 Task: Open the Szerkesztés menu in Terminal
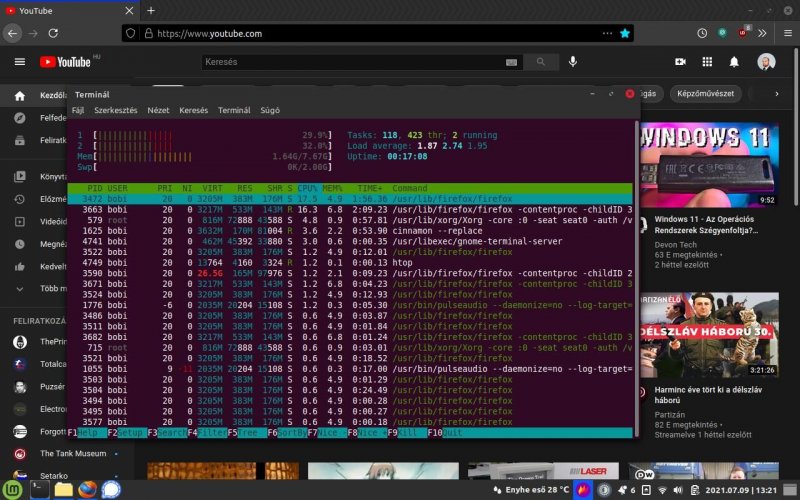coord(116,110)
